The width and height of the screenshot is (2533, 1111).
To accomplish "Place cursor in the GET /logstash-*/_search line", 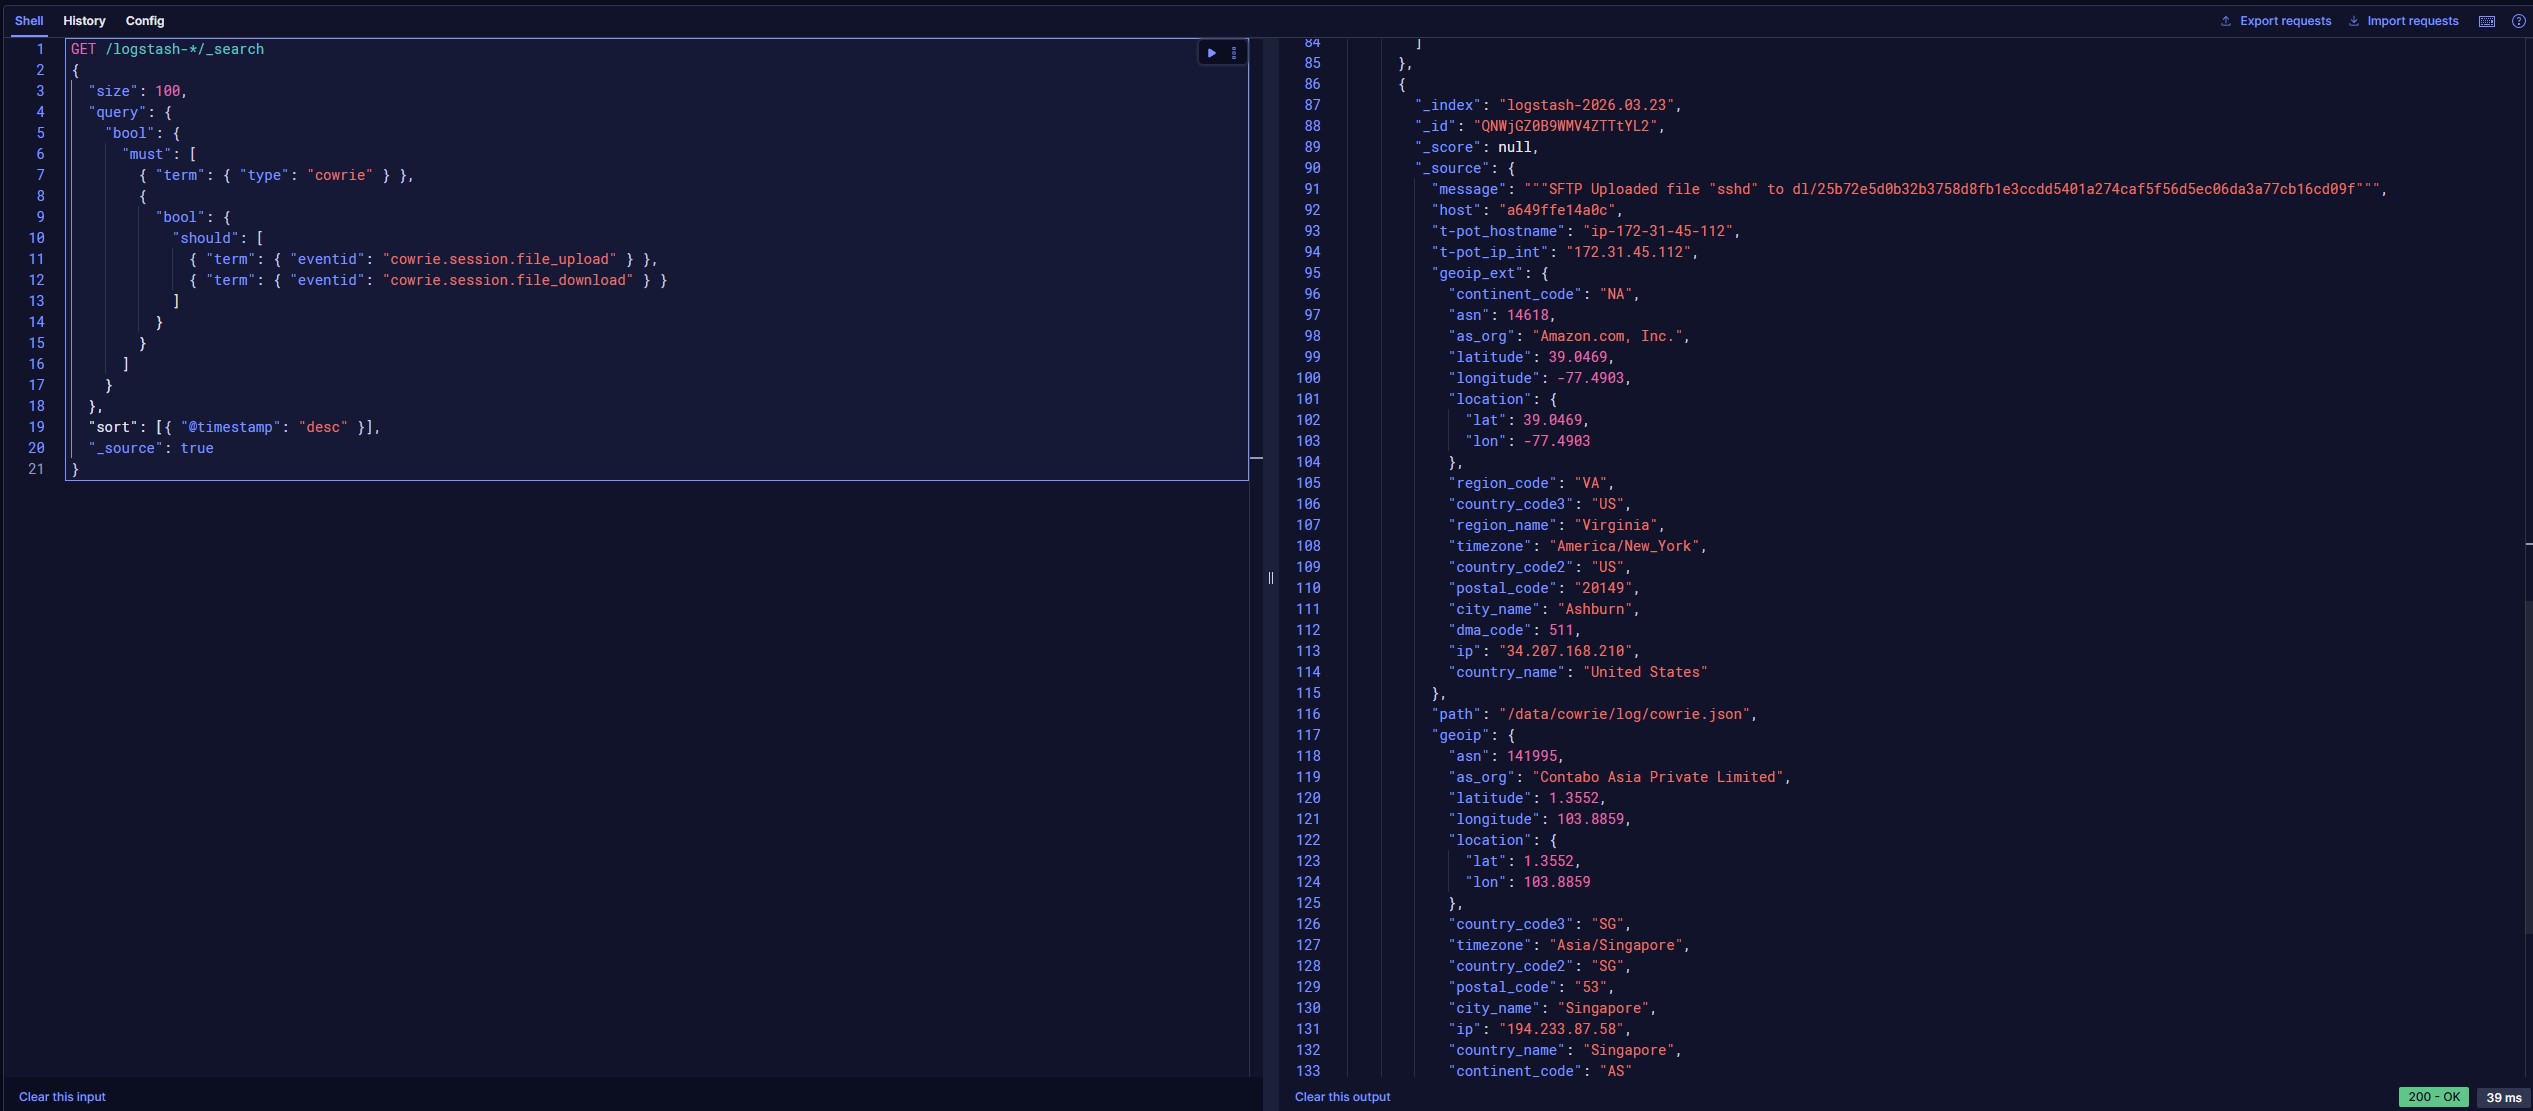I will click(x=167, y=49).
